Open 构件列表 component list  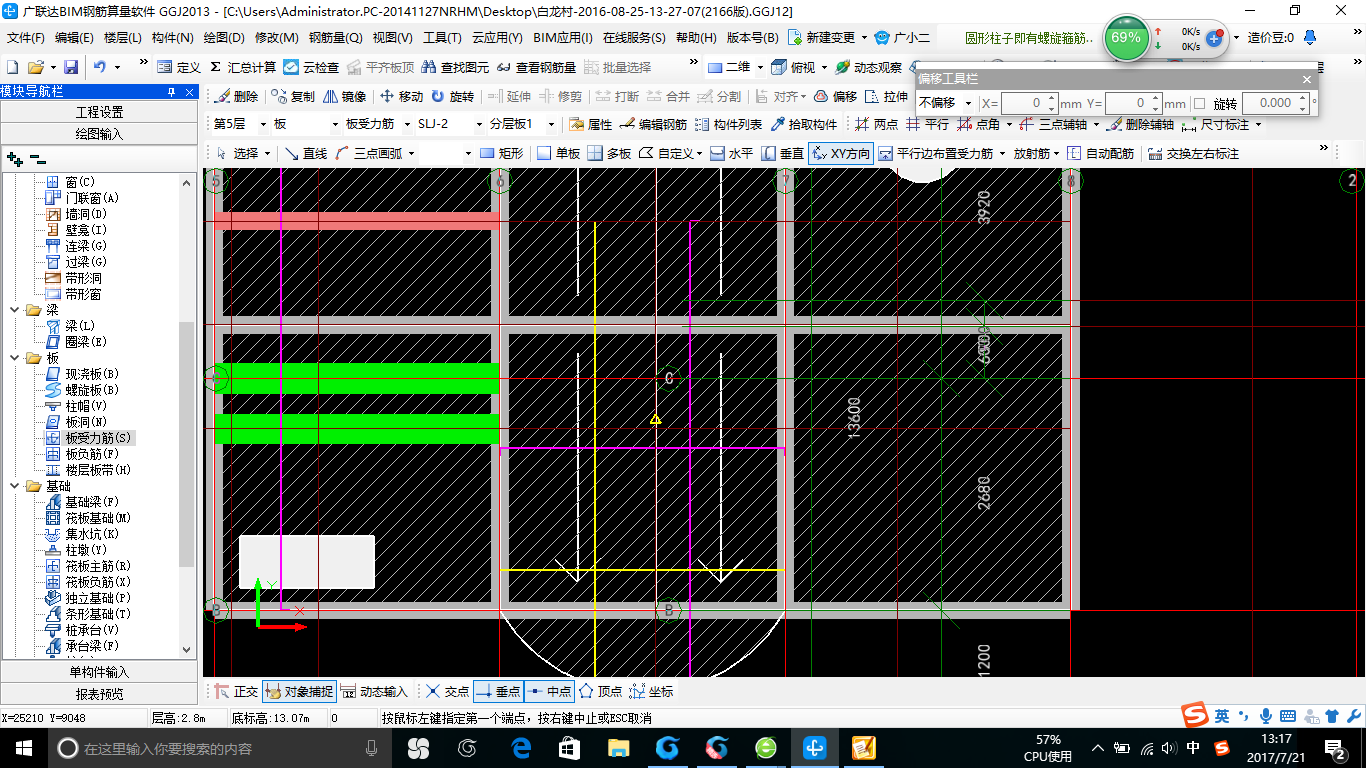[x=728, y=125]
